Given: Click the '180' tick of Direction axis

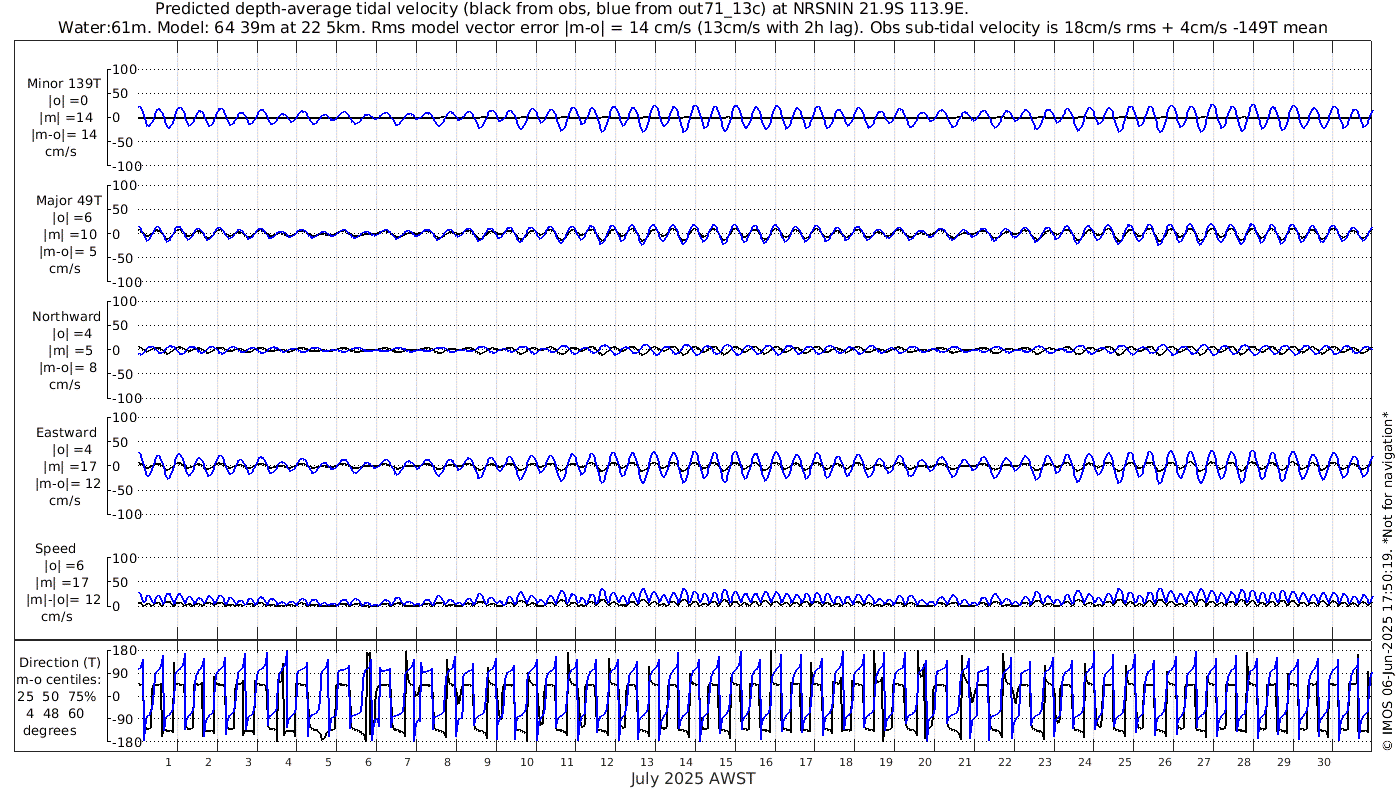Looking at the screenshot, I should (x=125, y=652).
